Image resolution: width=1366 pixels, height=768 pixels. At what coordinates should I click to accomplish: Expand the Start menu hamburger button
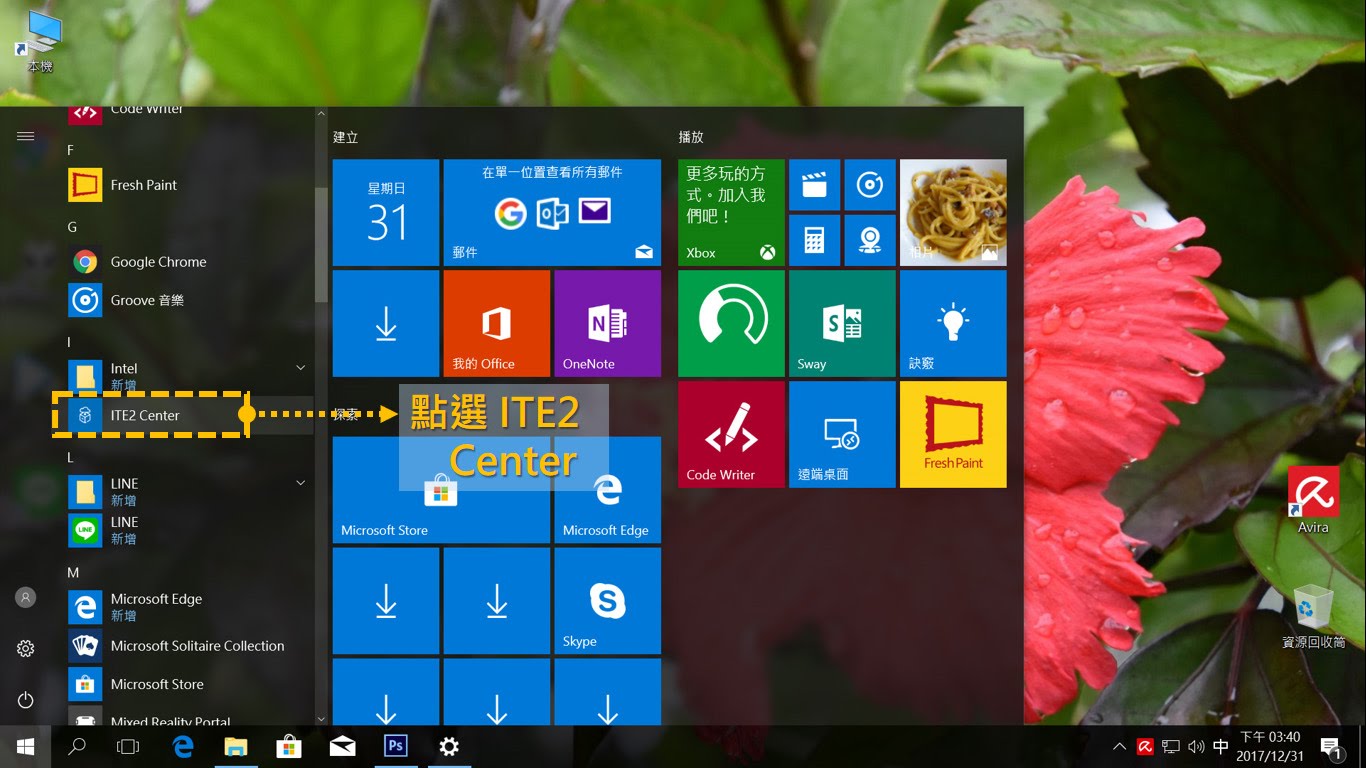pos(26,136)
